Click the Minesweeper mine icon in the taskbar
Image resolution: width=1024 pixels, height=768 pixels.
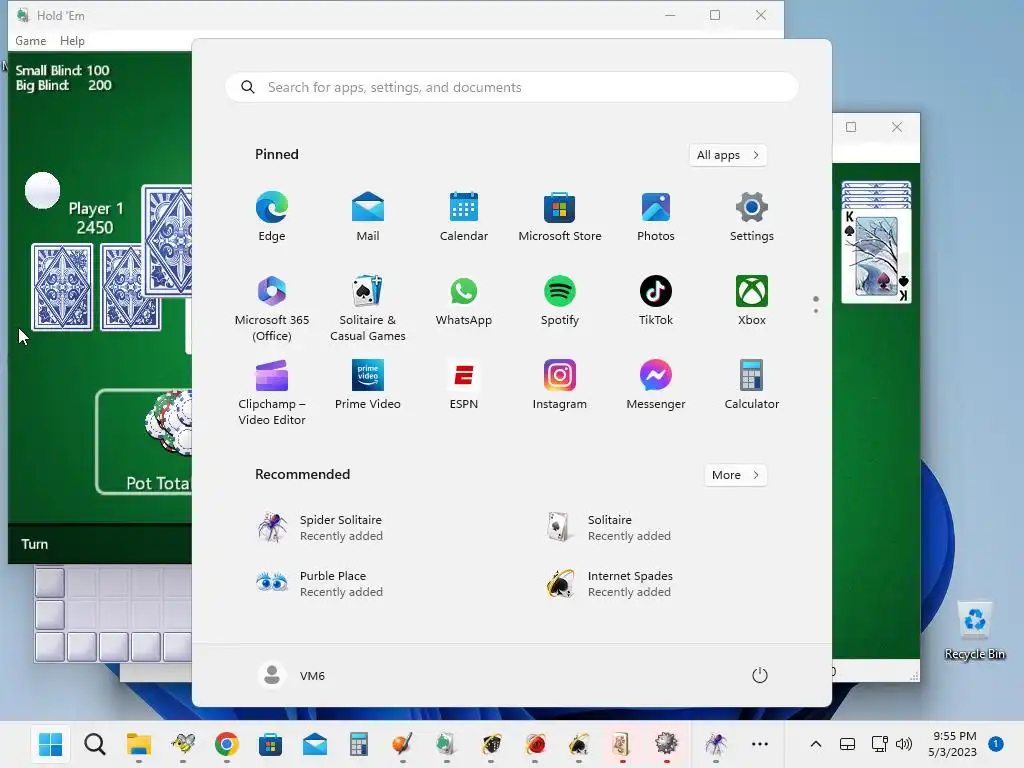[x=665, y=744]
